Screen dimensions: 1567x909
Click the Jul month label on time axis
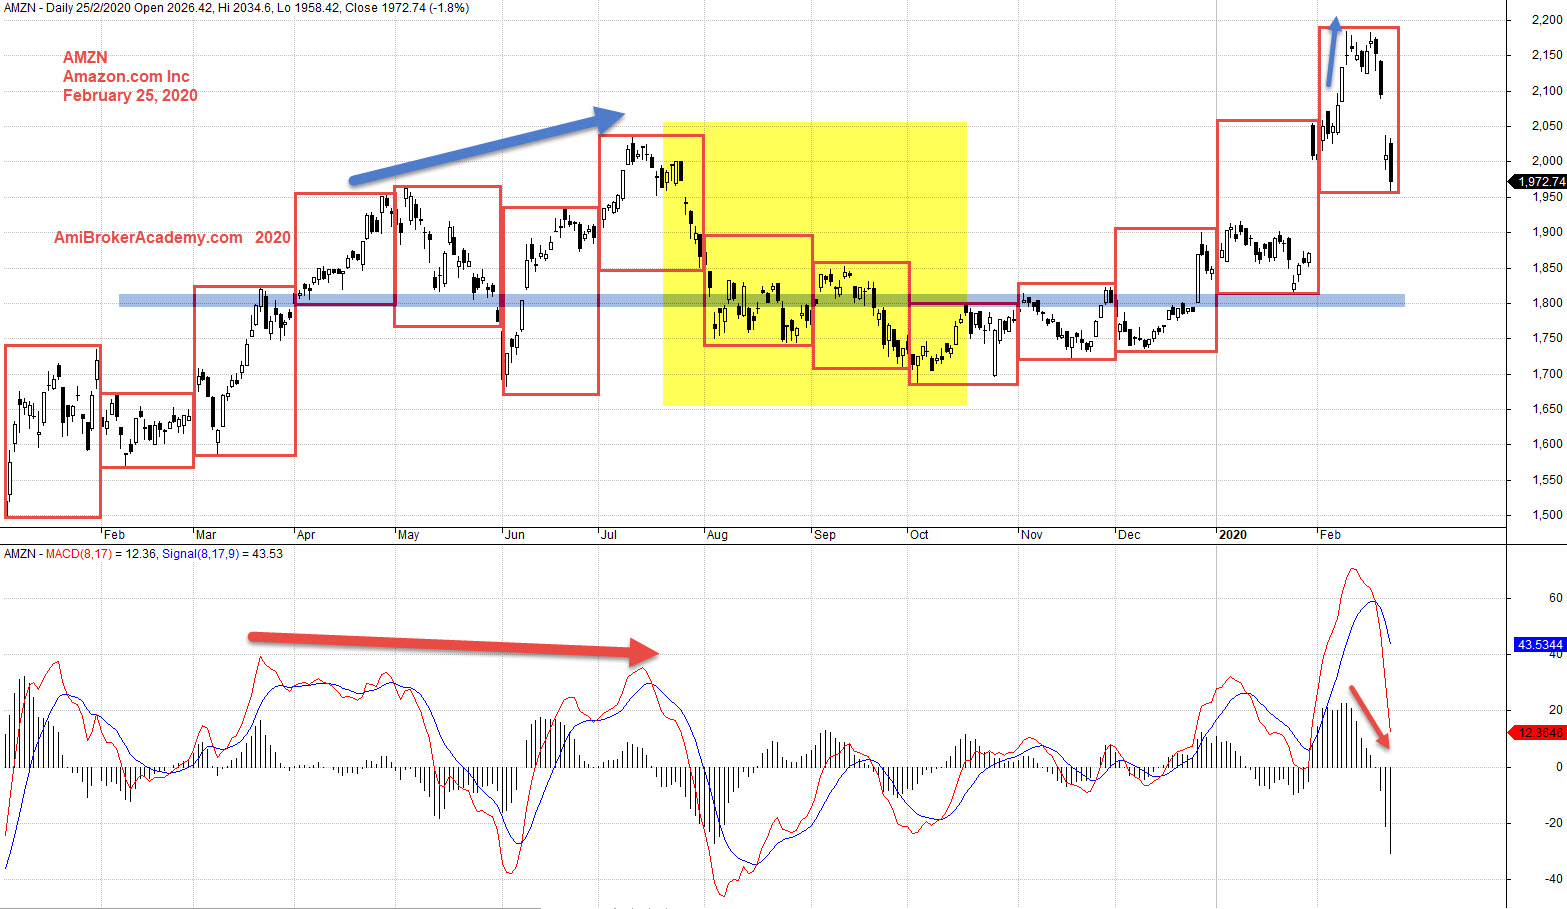[609, 535]
